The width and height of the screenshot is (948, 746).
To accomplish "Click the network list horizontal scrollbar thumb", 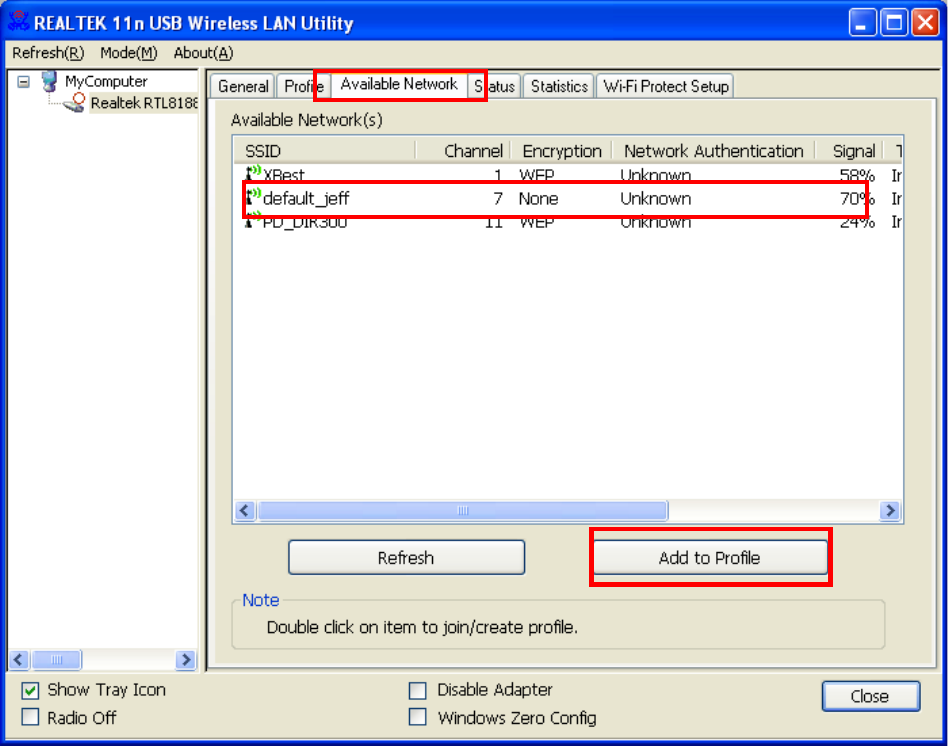I will (463, 511).
